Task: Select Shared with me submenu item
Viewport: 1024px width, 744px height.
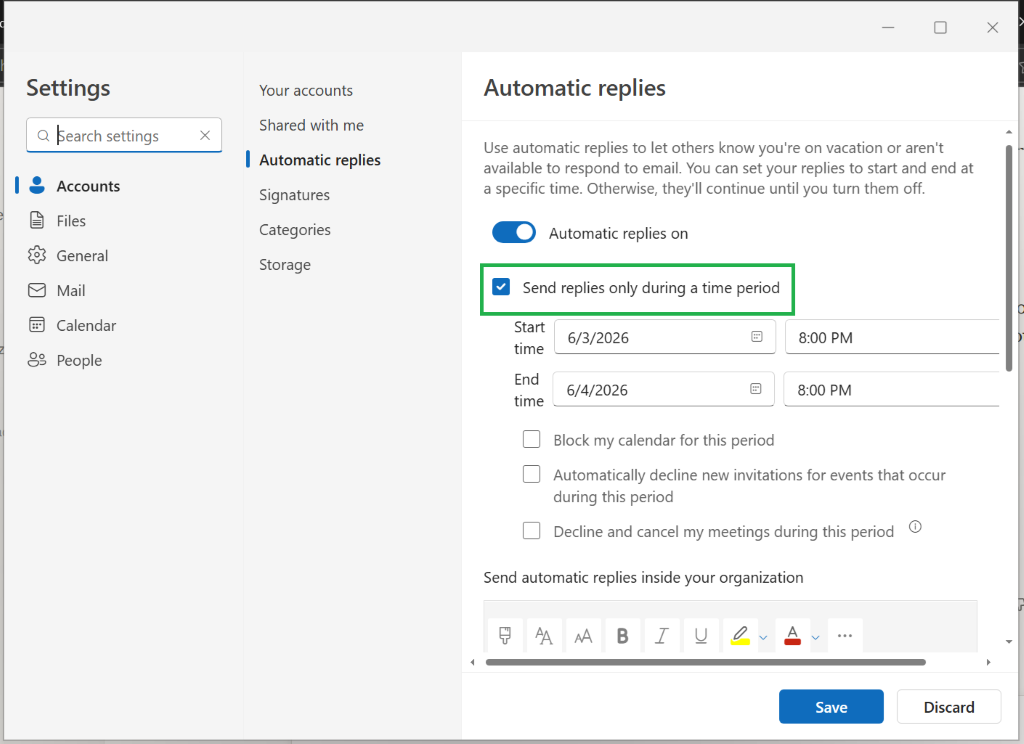Action: point(312,125)
